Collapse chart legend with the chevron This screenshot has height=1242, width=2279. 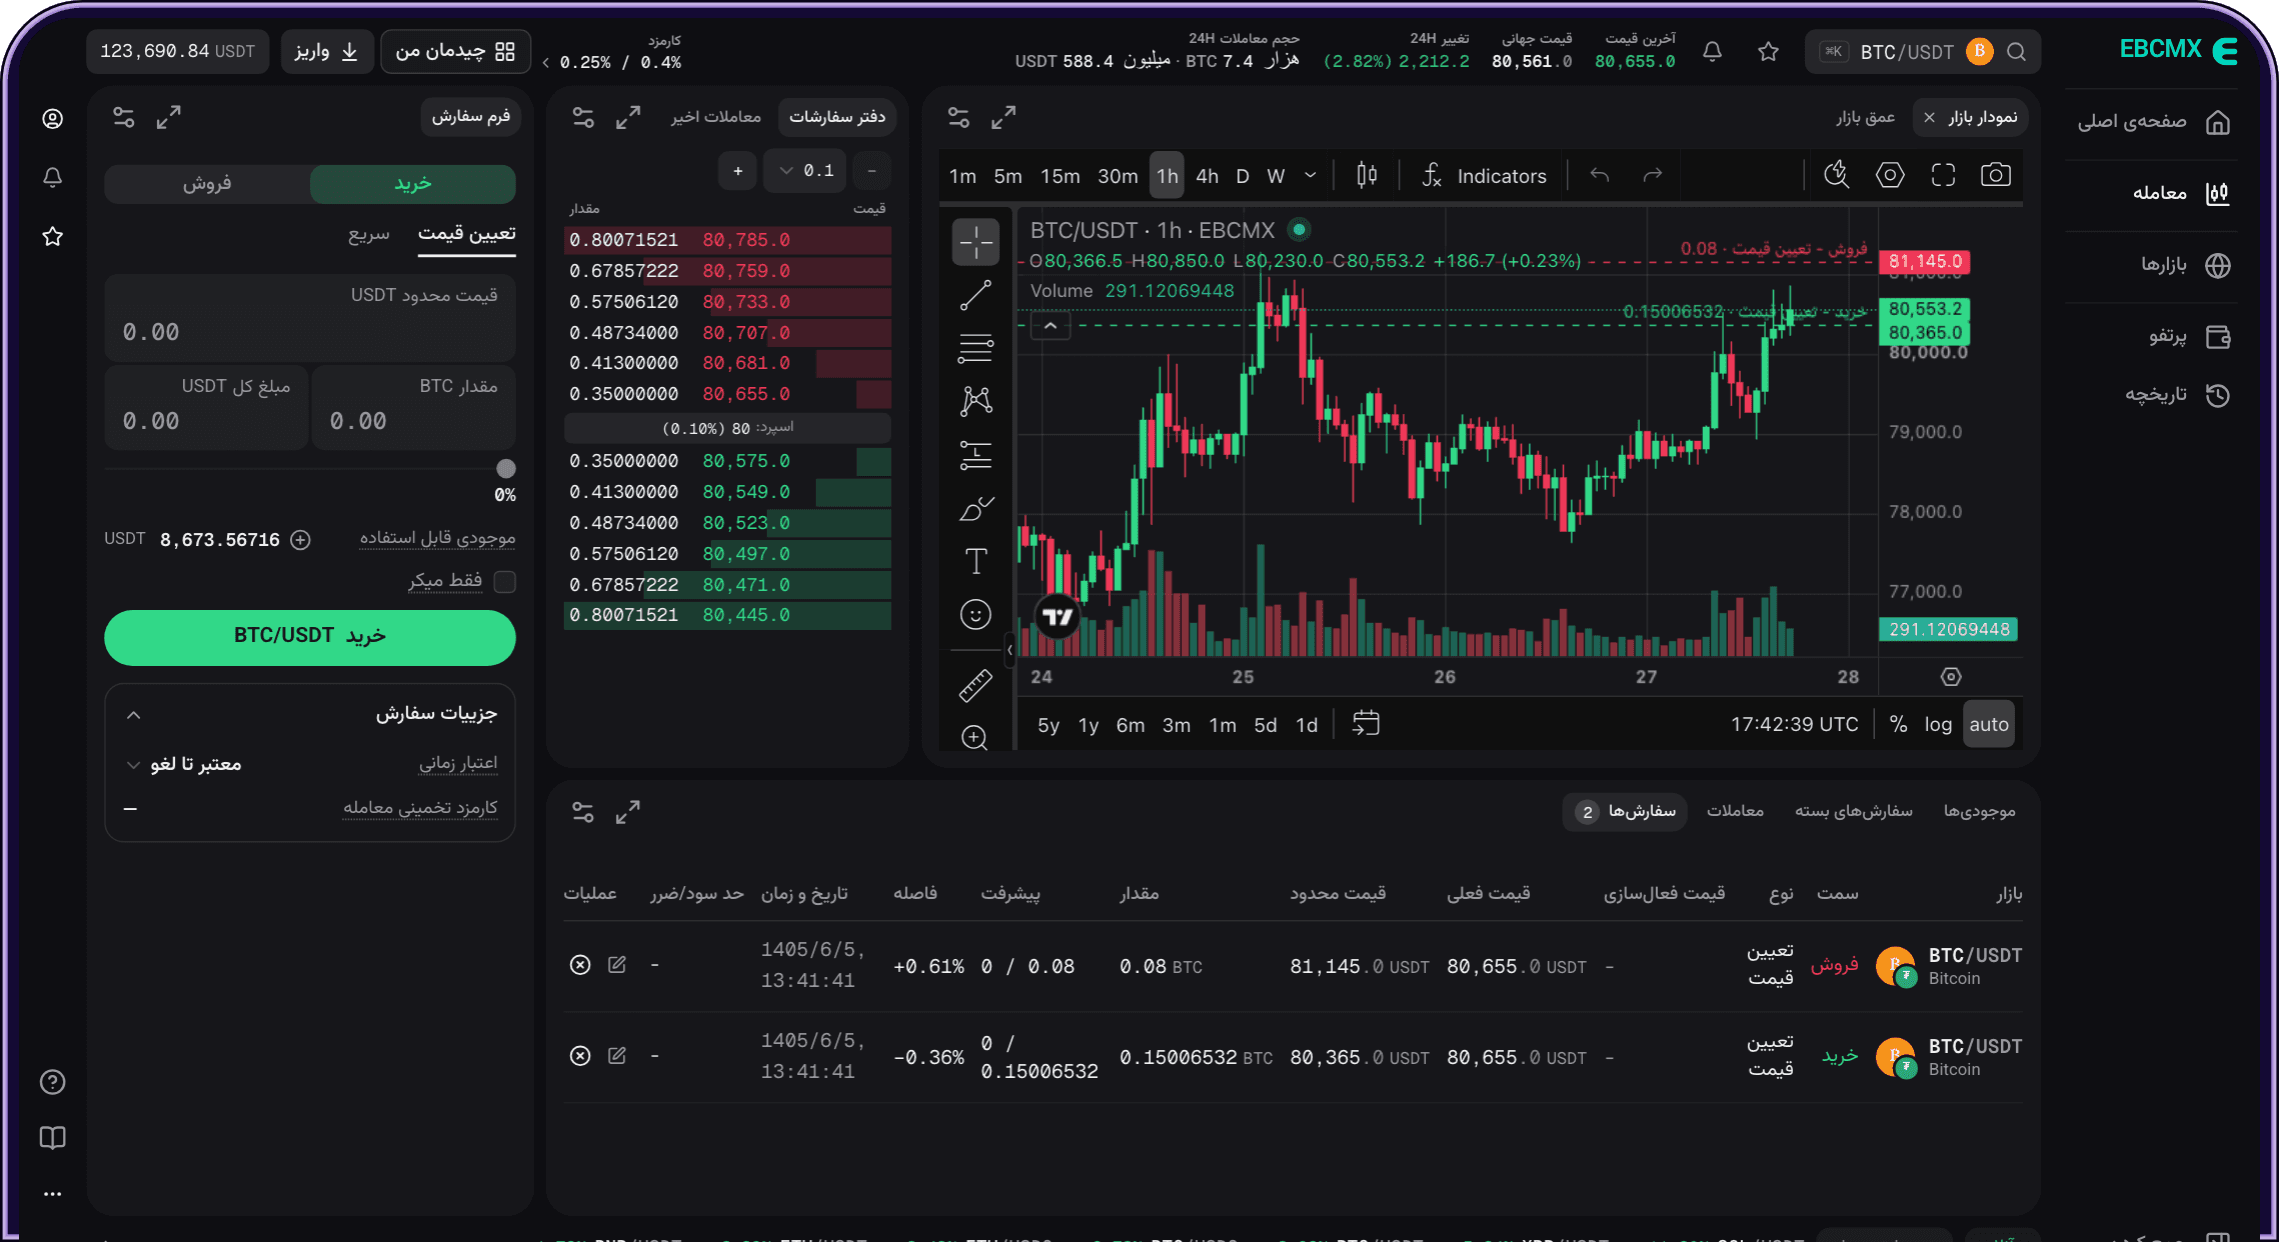coord(1050,326)
